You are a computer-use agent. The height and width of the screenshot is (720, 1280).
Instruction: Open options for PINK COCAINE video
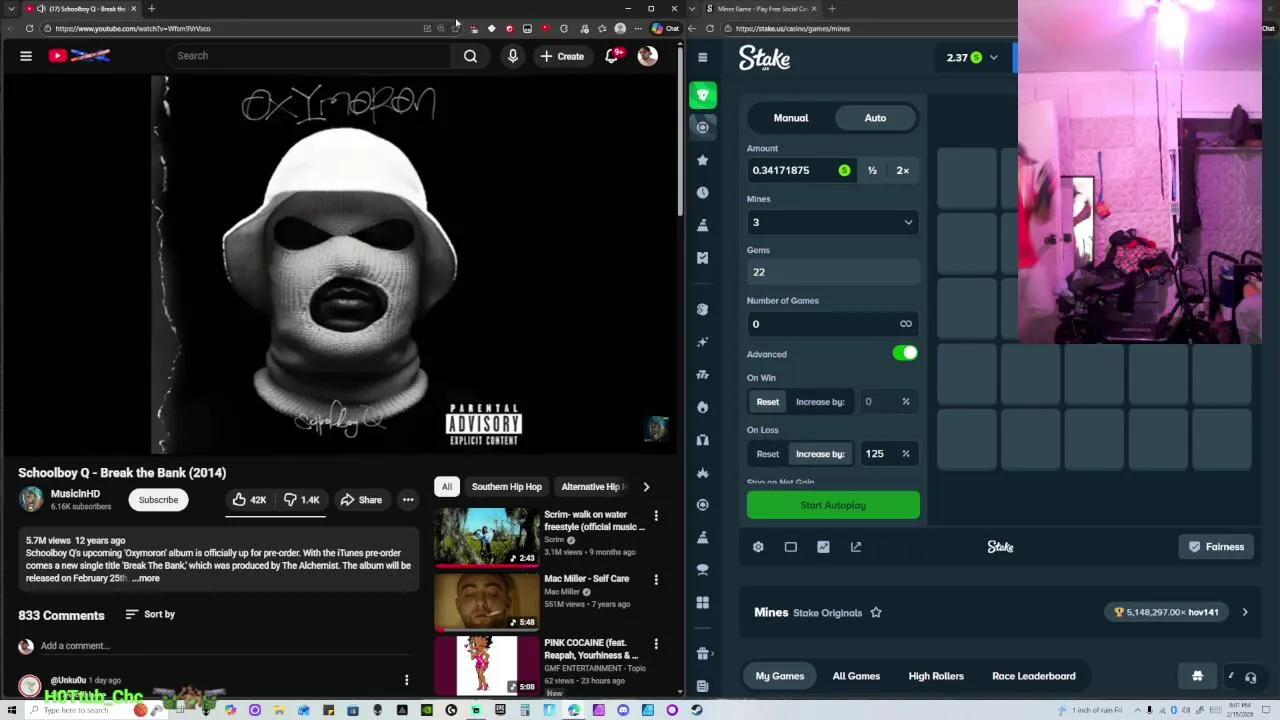[x=656, y=644]
